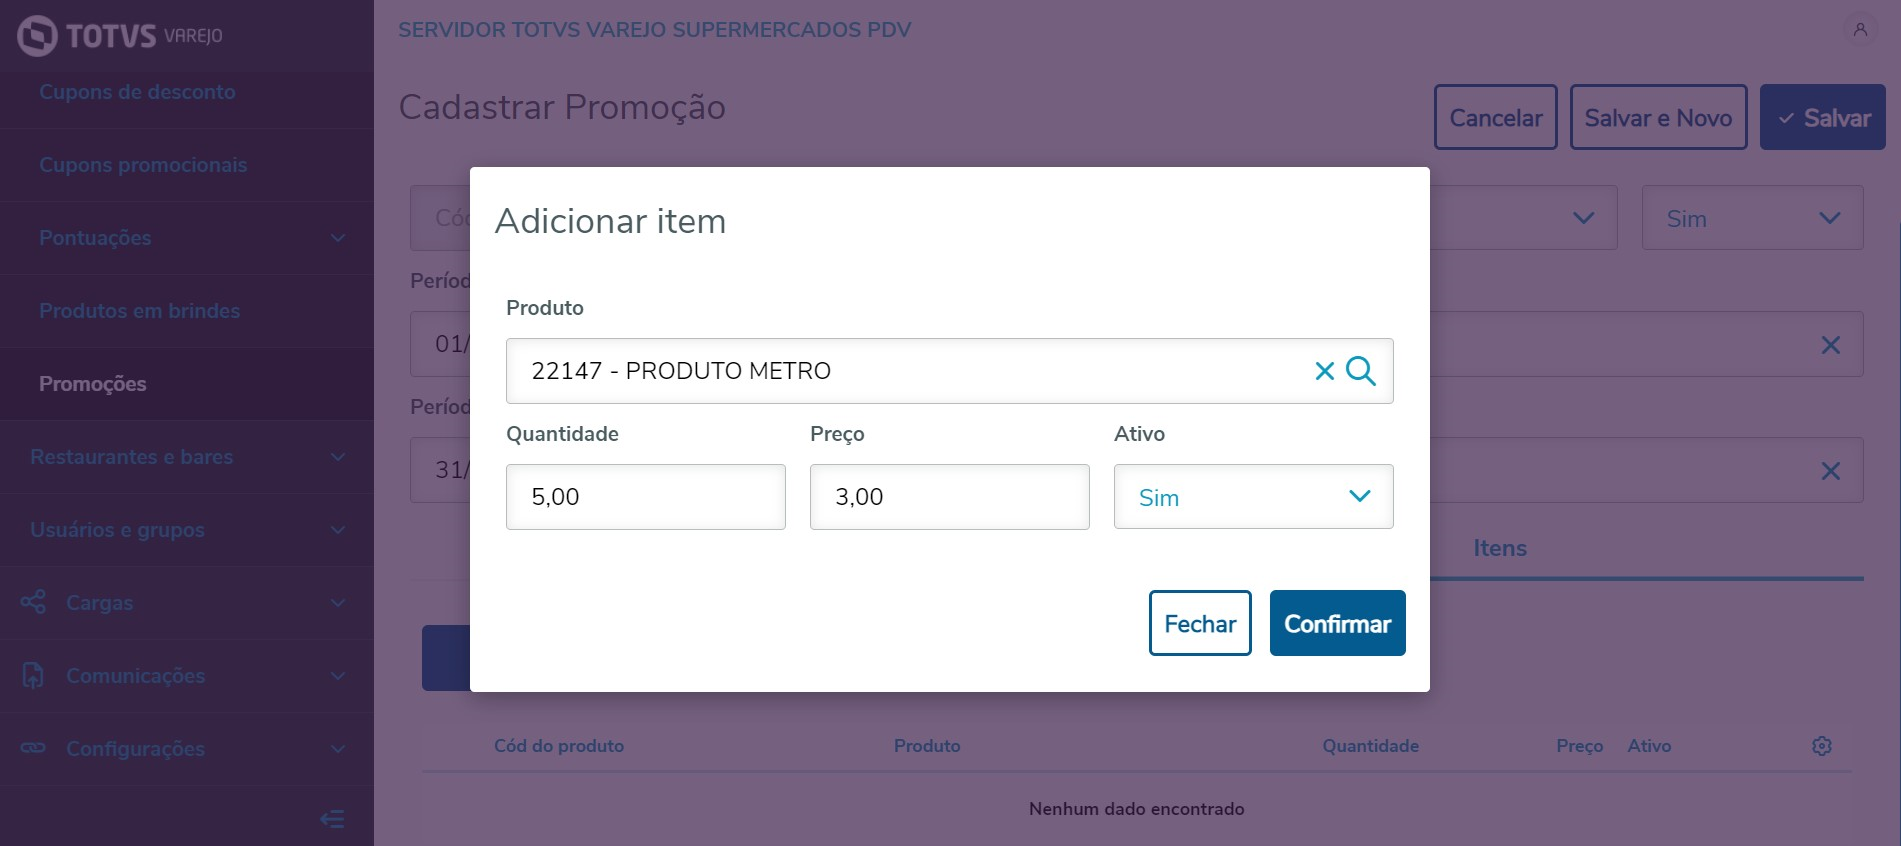Image resolution: width=1901 pixels, height=846 pixels.
Task: Click the Comunicações document icon
Action: click(34, 675)
